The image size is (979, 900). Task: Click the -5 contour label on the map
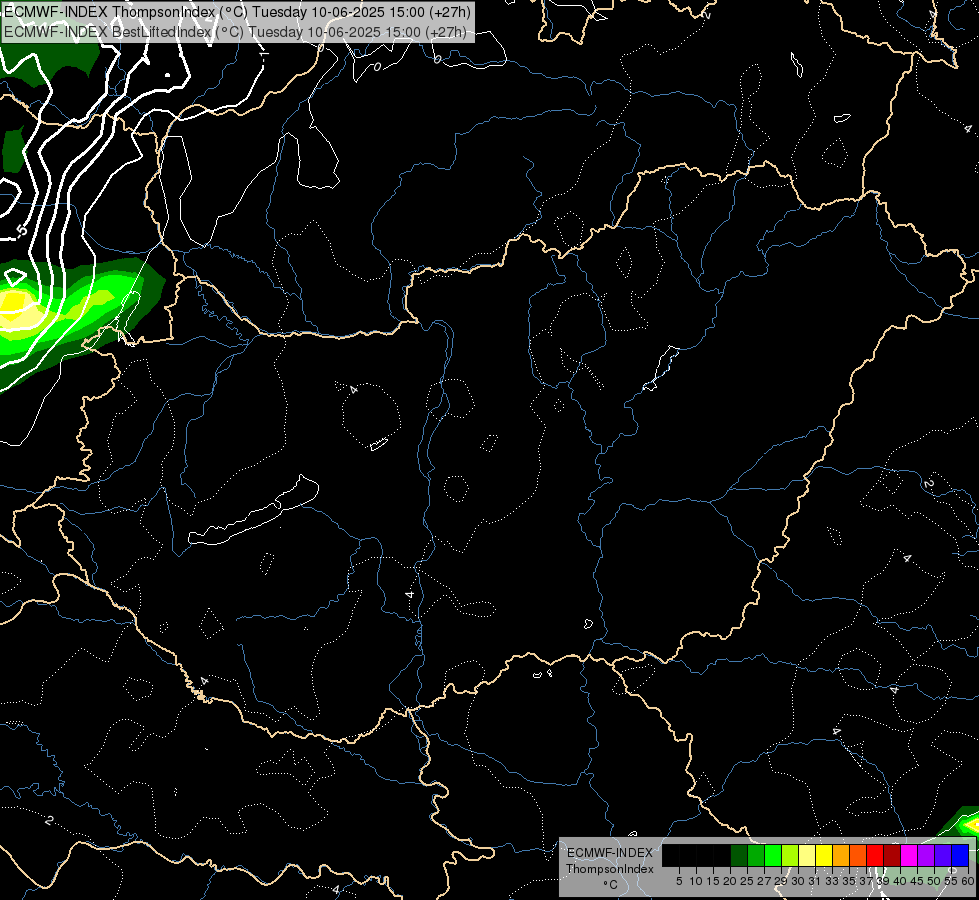pyautogui.click(x=21, y=231)
